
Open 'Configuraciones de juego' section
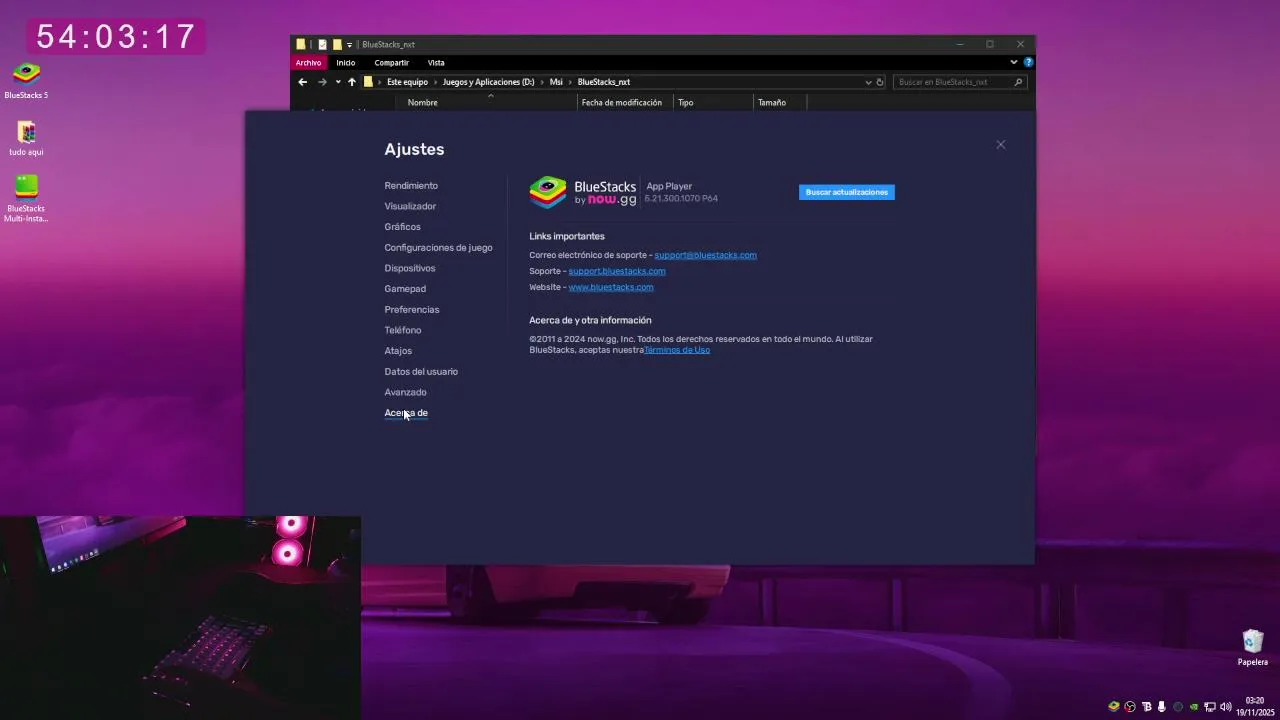[438, 248]
